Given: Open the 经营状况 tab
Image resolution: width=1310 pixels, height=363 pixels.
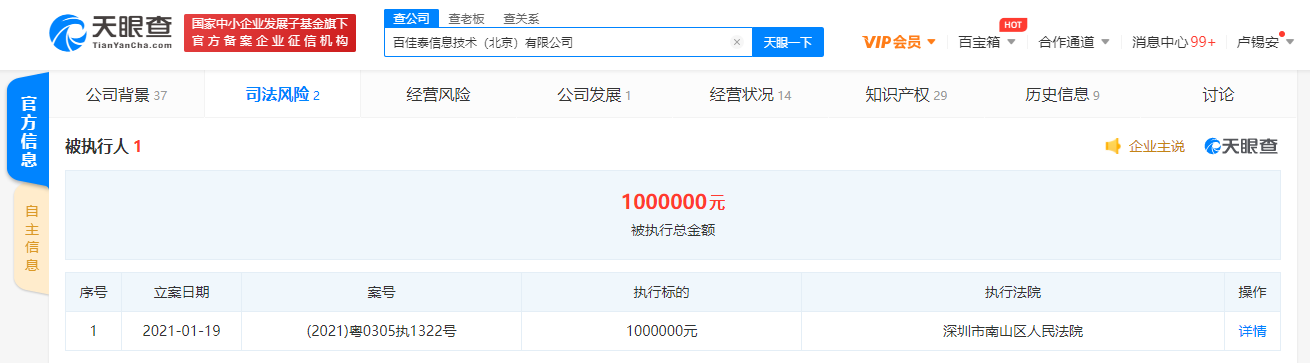Looking at the screenshot, I should pos(750,95).
